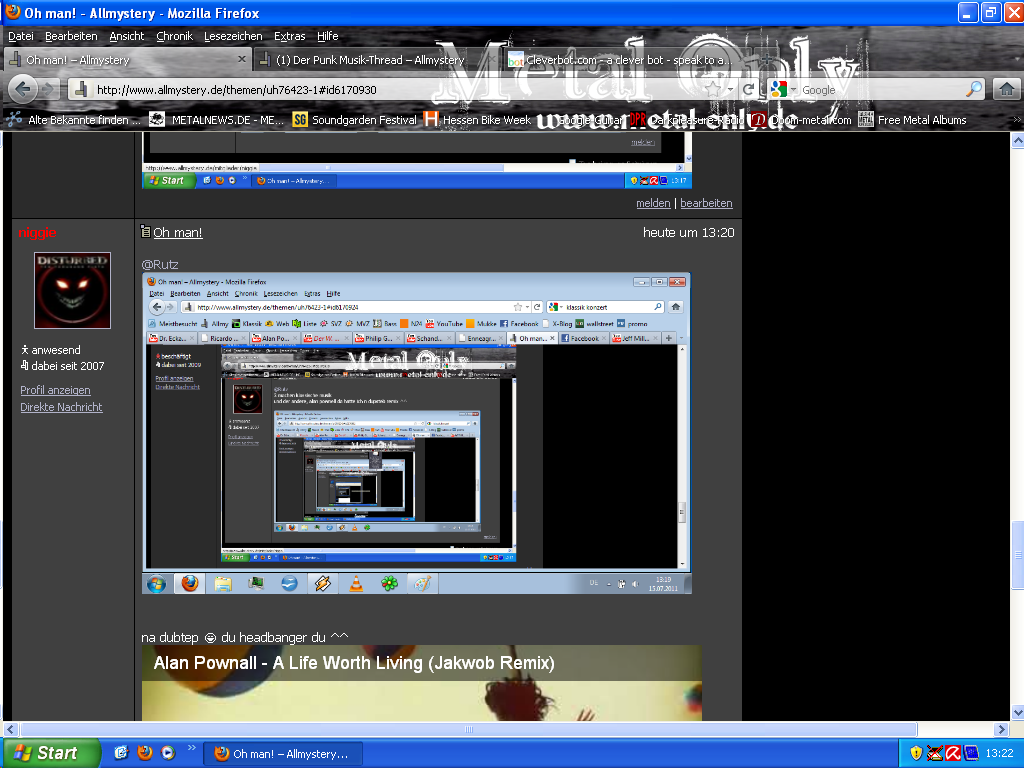1024x768 pixels.
Task: Reload the current page
Action: point(749,89)
